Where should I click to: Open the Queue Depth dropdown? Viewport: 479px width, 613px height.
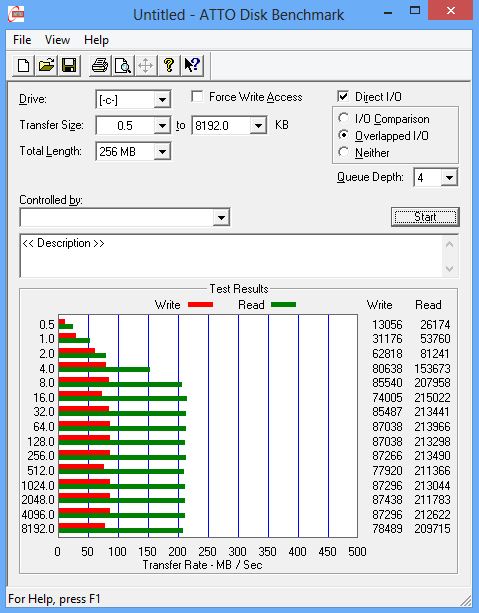[449, 178]
